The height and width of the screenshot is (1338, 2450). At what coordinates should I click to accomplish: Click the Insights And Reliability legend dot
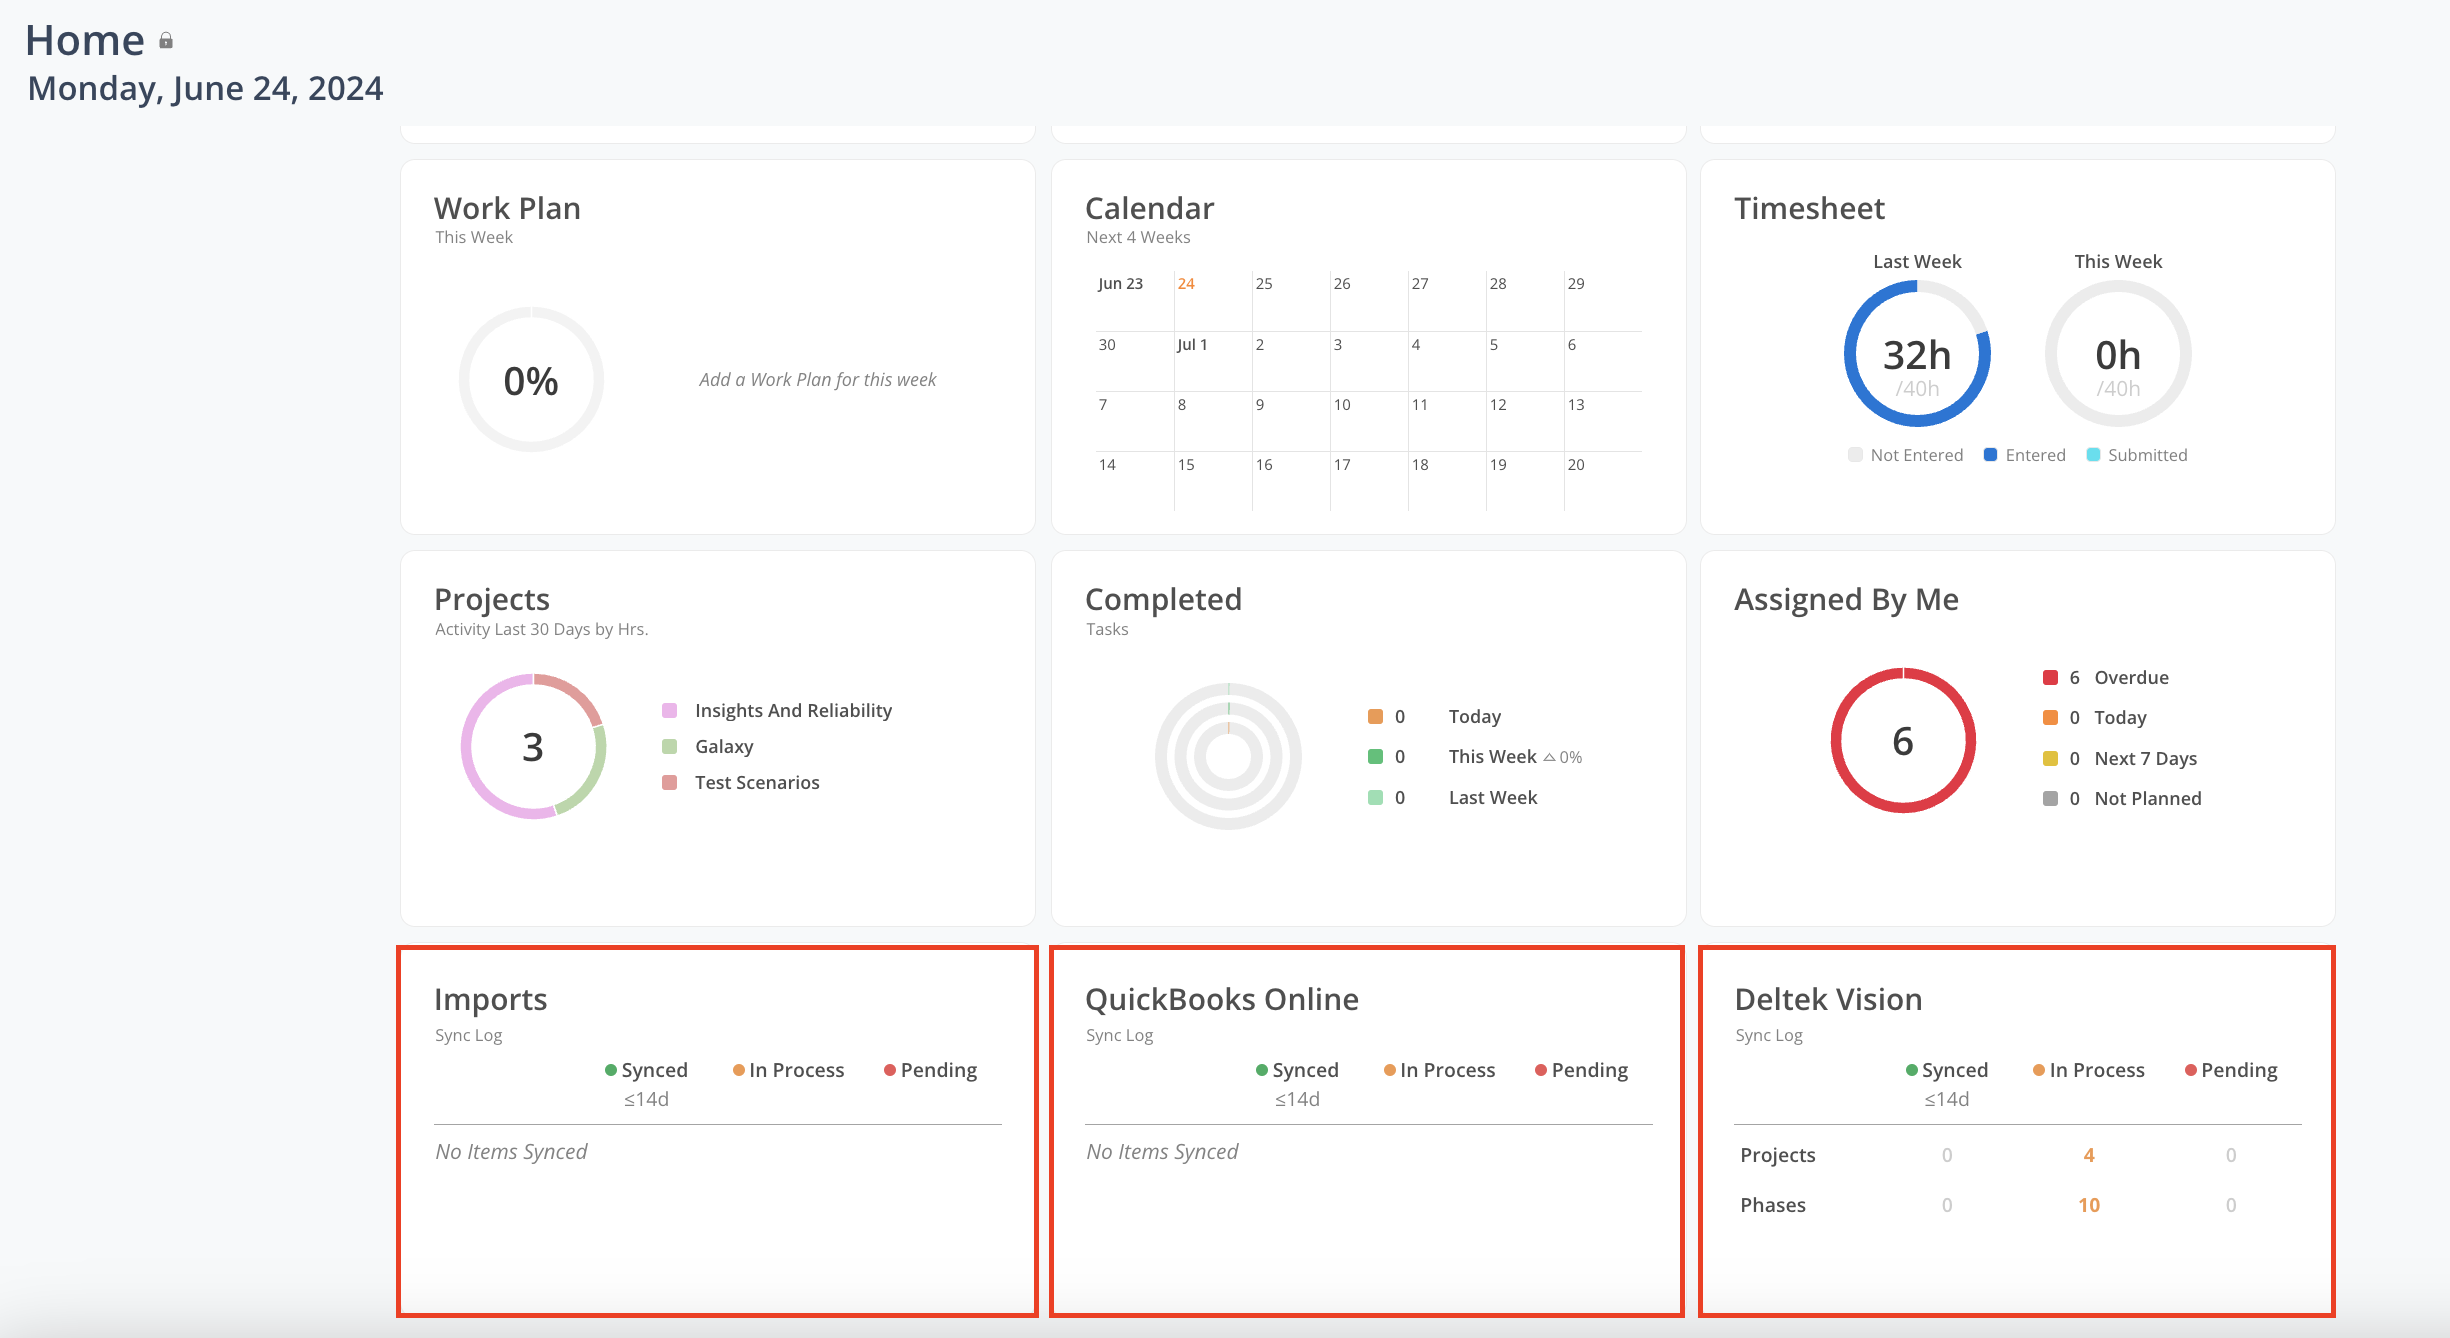(670, 710)
